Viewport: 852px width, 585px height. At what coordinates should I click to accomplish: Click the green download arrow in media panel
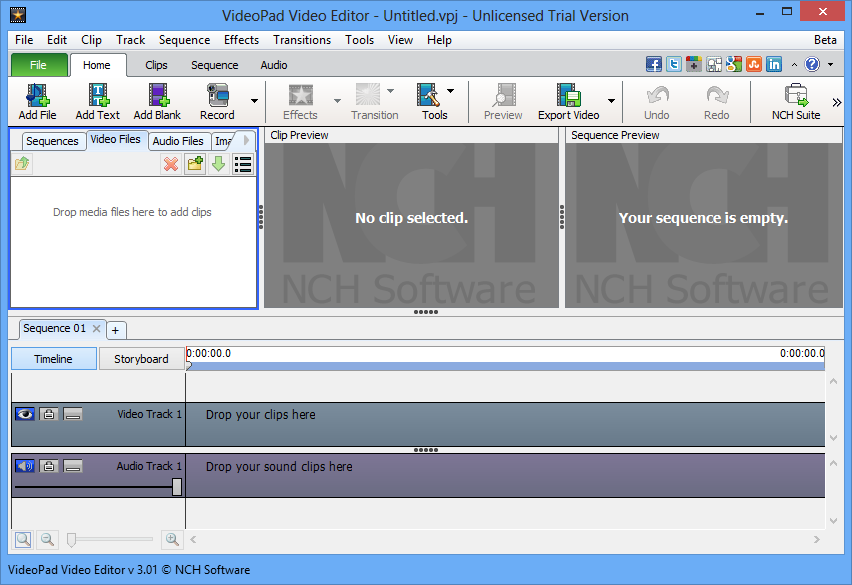[x=218, y=164]
